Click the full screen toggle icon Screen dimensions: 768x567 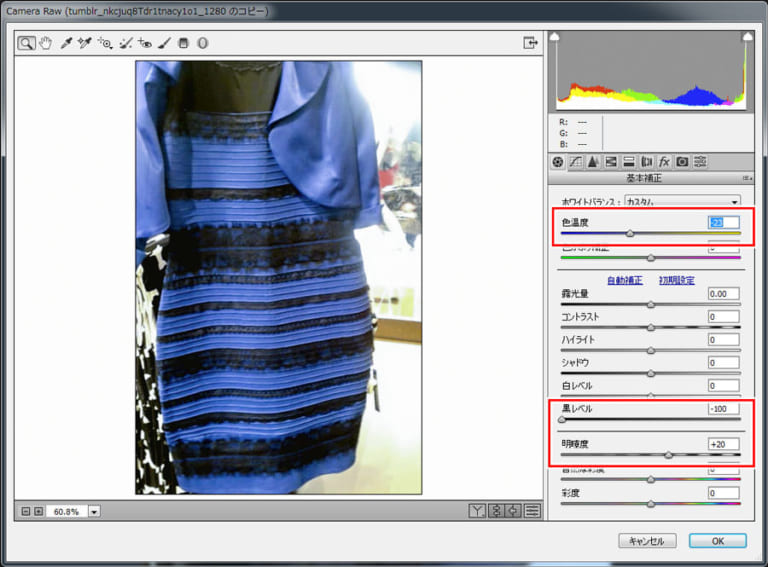point(530,43)
